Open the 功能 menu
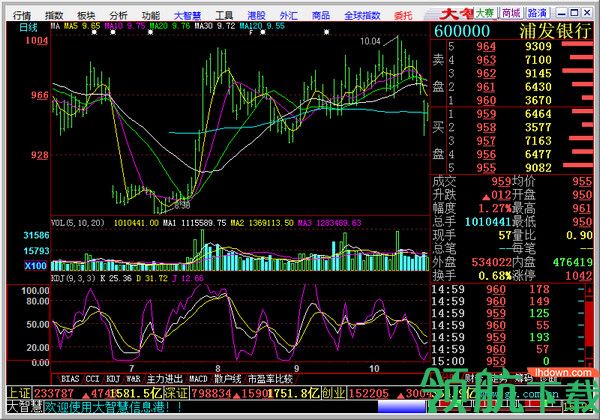Viewport: 600px width, 420px height. pos(150,15)
